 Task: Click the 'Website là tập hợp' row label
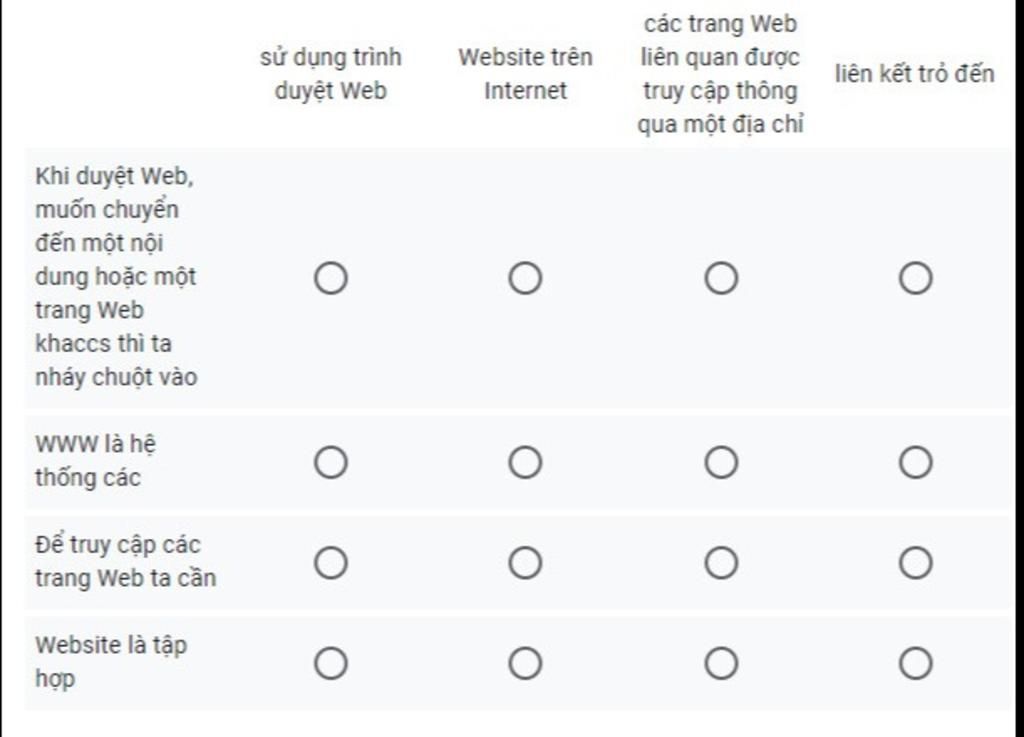[111, 662]
